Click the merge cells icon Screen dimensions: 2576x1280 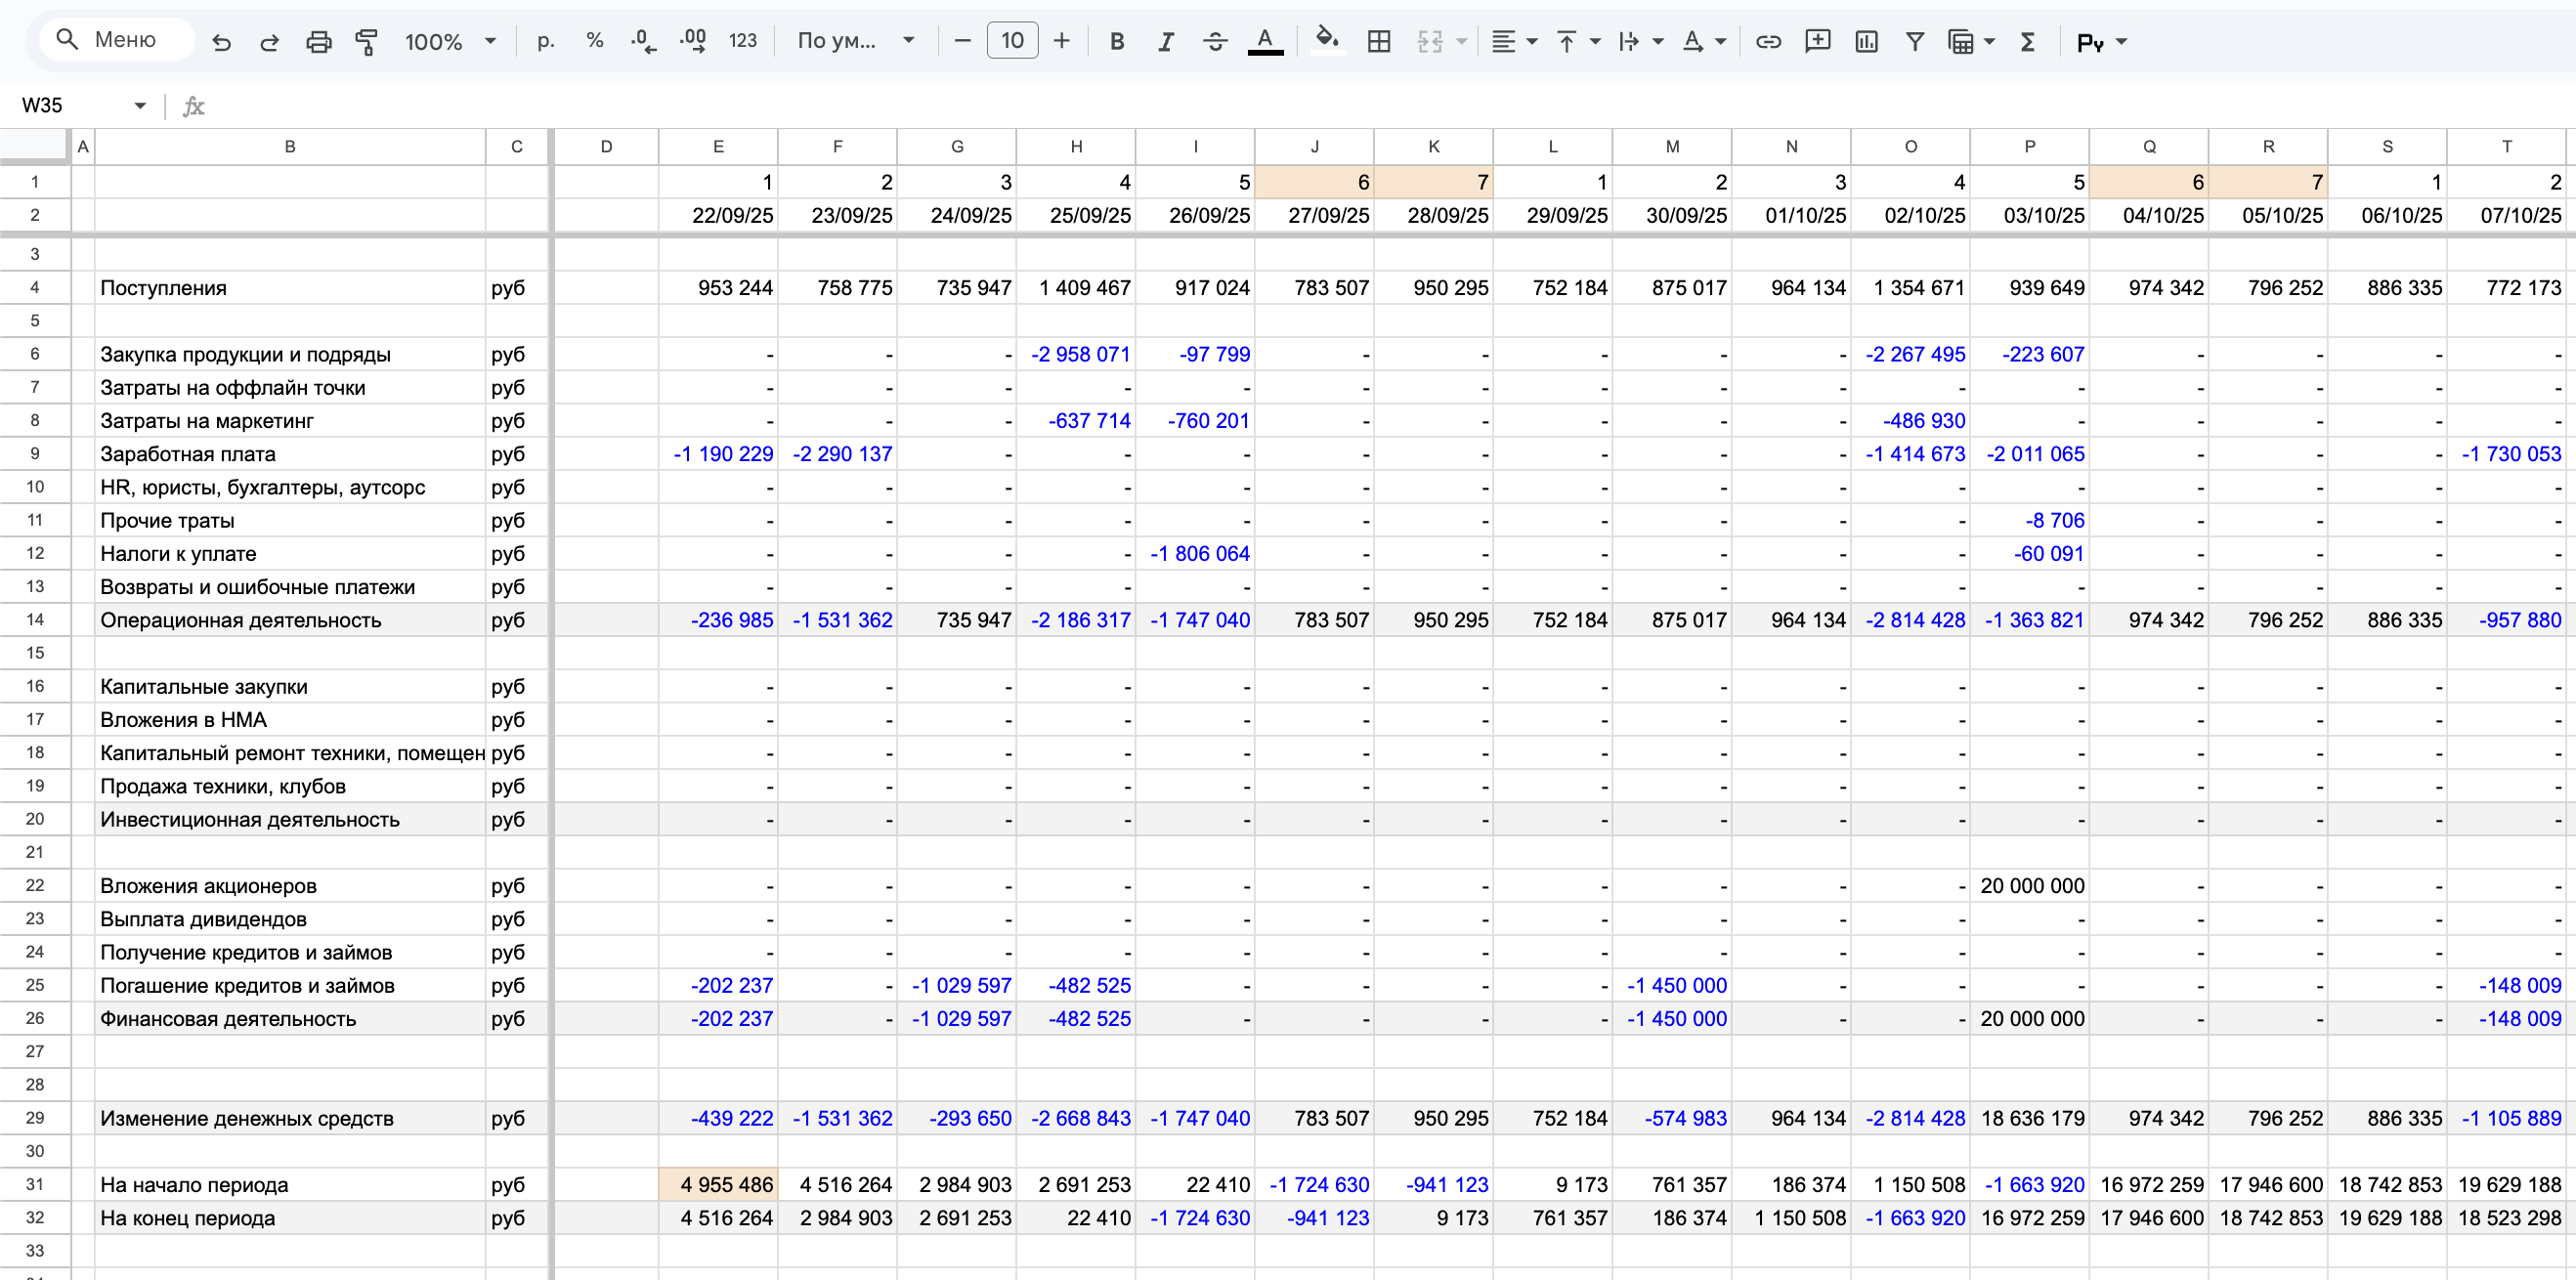pyautogui.click(x=1431, y=42)
